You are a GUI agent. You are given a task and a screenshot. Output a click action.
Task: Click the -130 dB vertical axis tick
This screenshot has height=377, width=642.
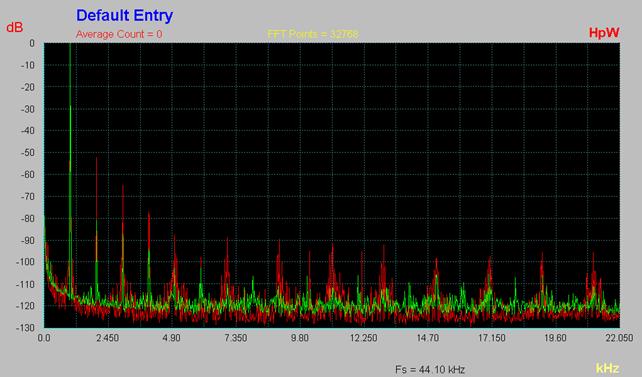pos(25,327)
